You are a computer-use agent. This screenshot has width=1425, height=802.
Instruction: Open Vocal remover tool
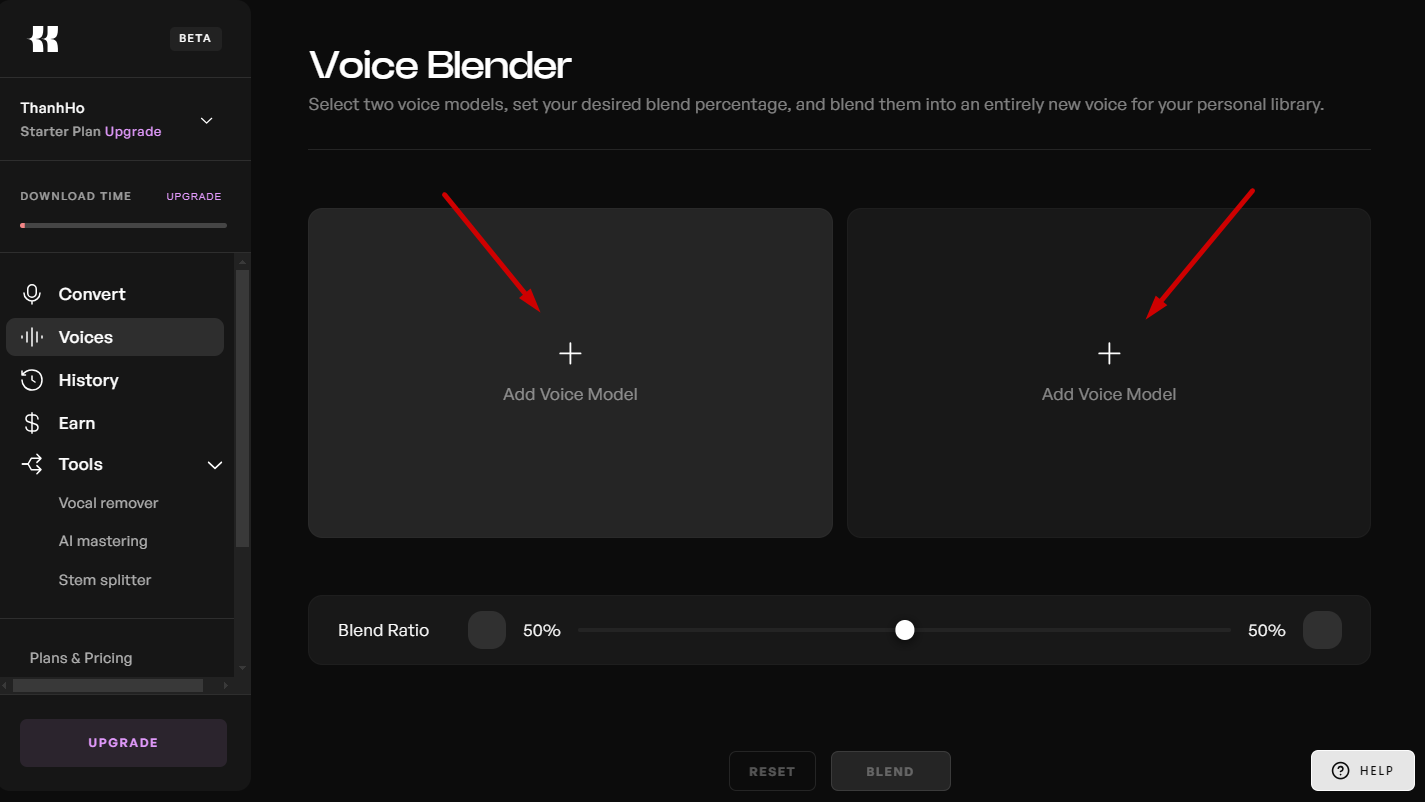[108, 503]
